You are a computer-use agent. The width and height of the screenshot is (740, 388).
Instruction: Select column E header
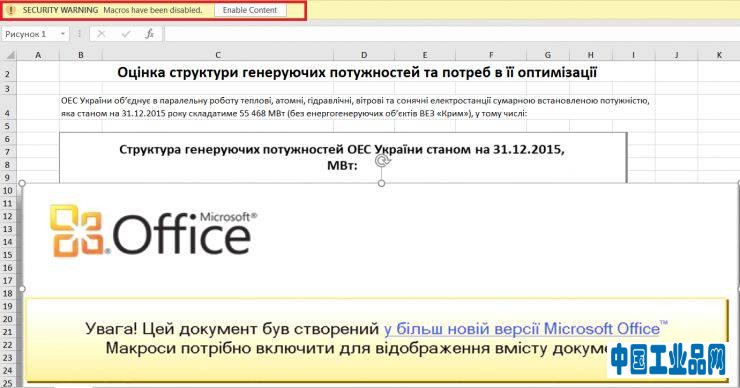click(x=425, y=55)
